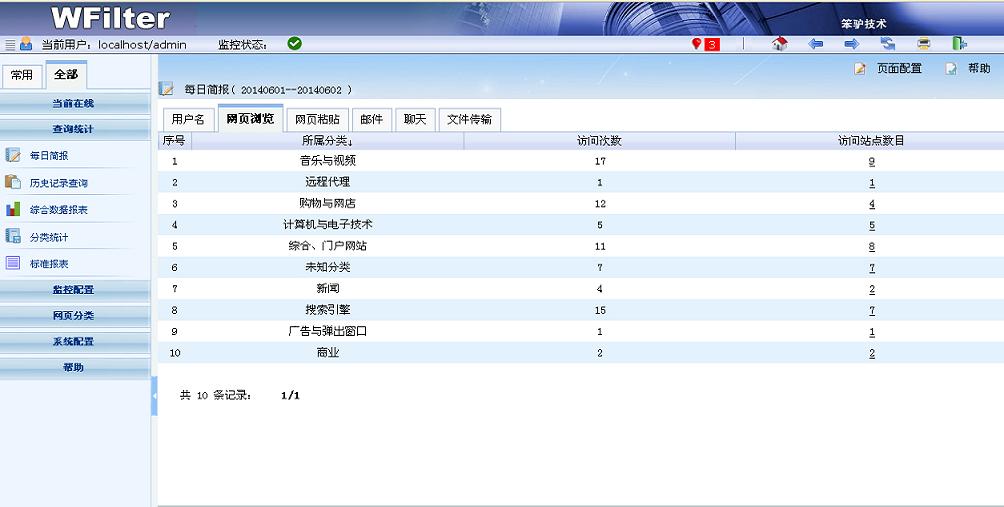Open 每日简报 in the sidebar
This screenshot has width=1004, height=507.
pos(49,156)
